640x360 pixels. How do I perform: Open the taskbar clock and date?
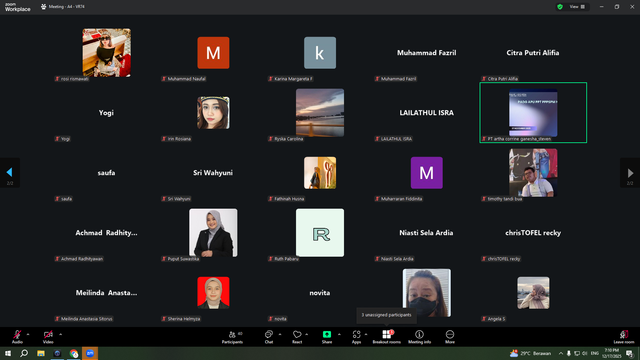point(611,353)
